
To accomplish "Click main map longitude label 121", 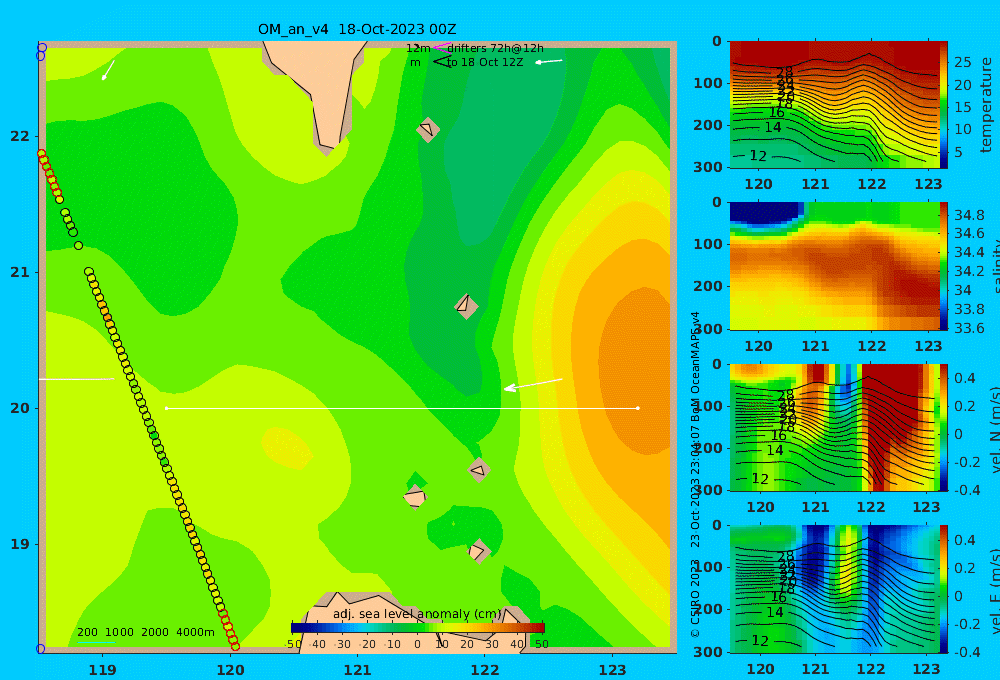I will tap(357, 670).
